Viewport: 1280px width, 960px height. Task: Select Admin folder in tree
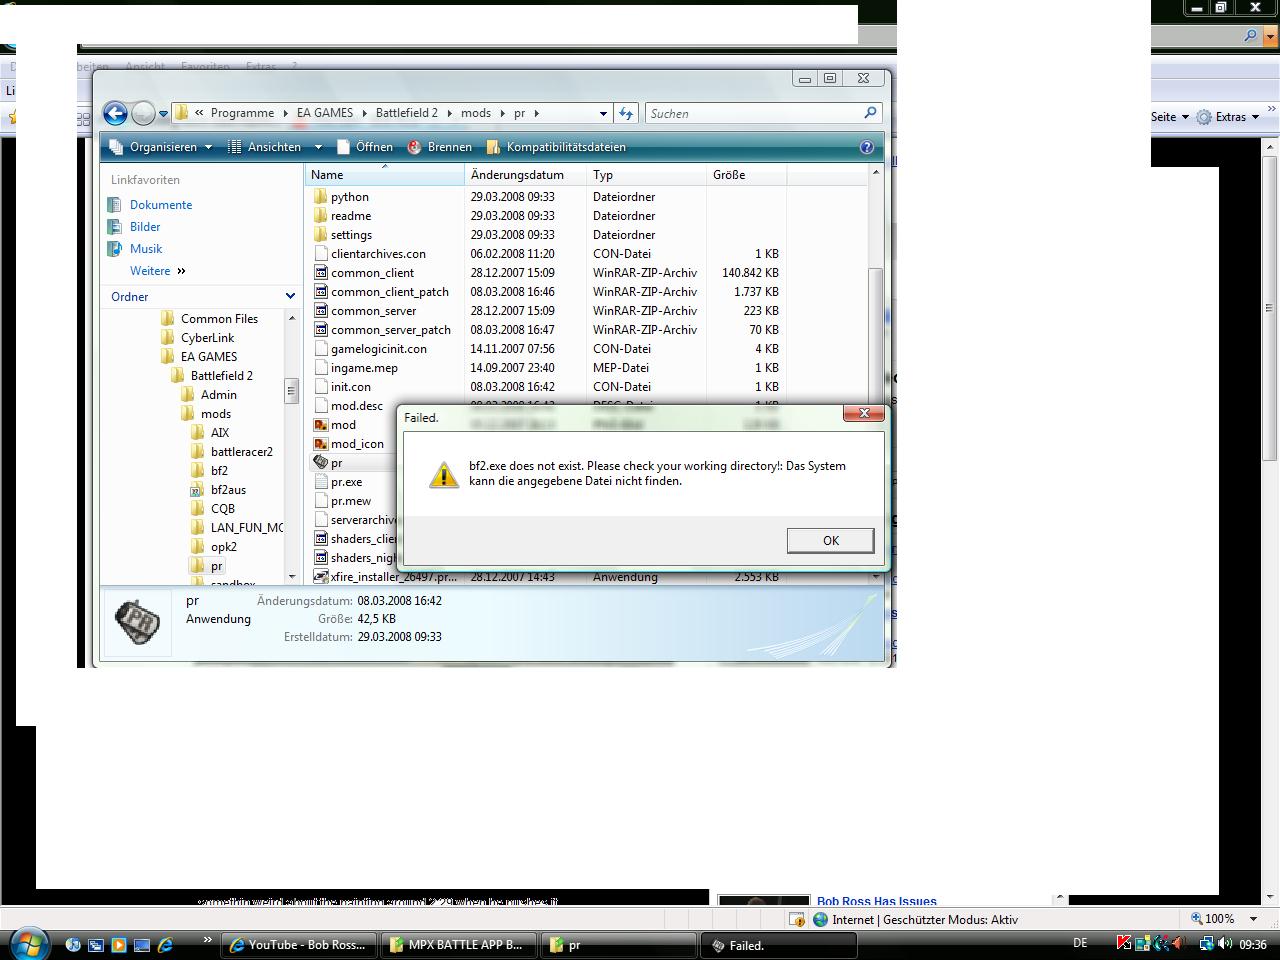coord(218,395)
